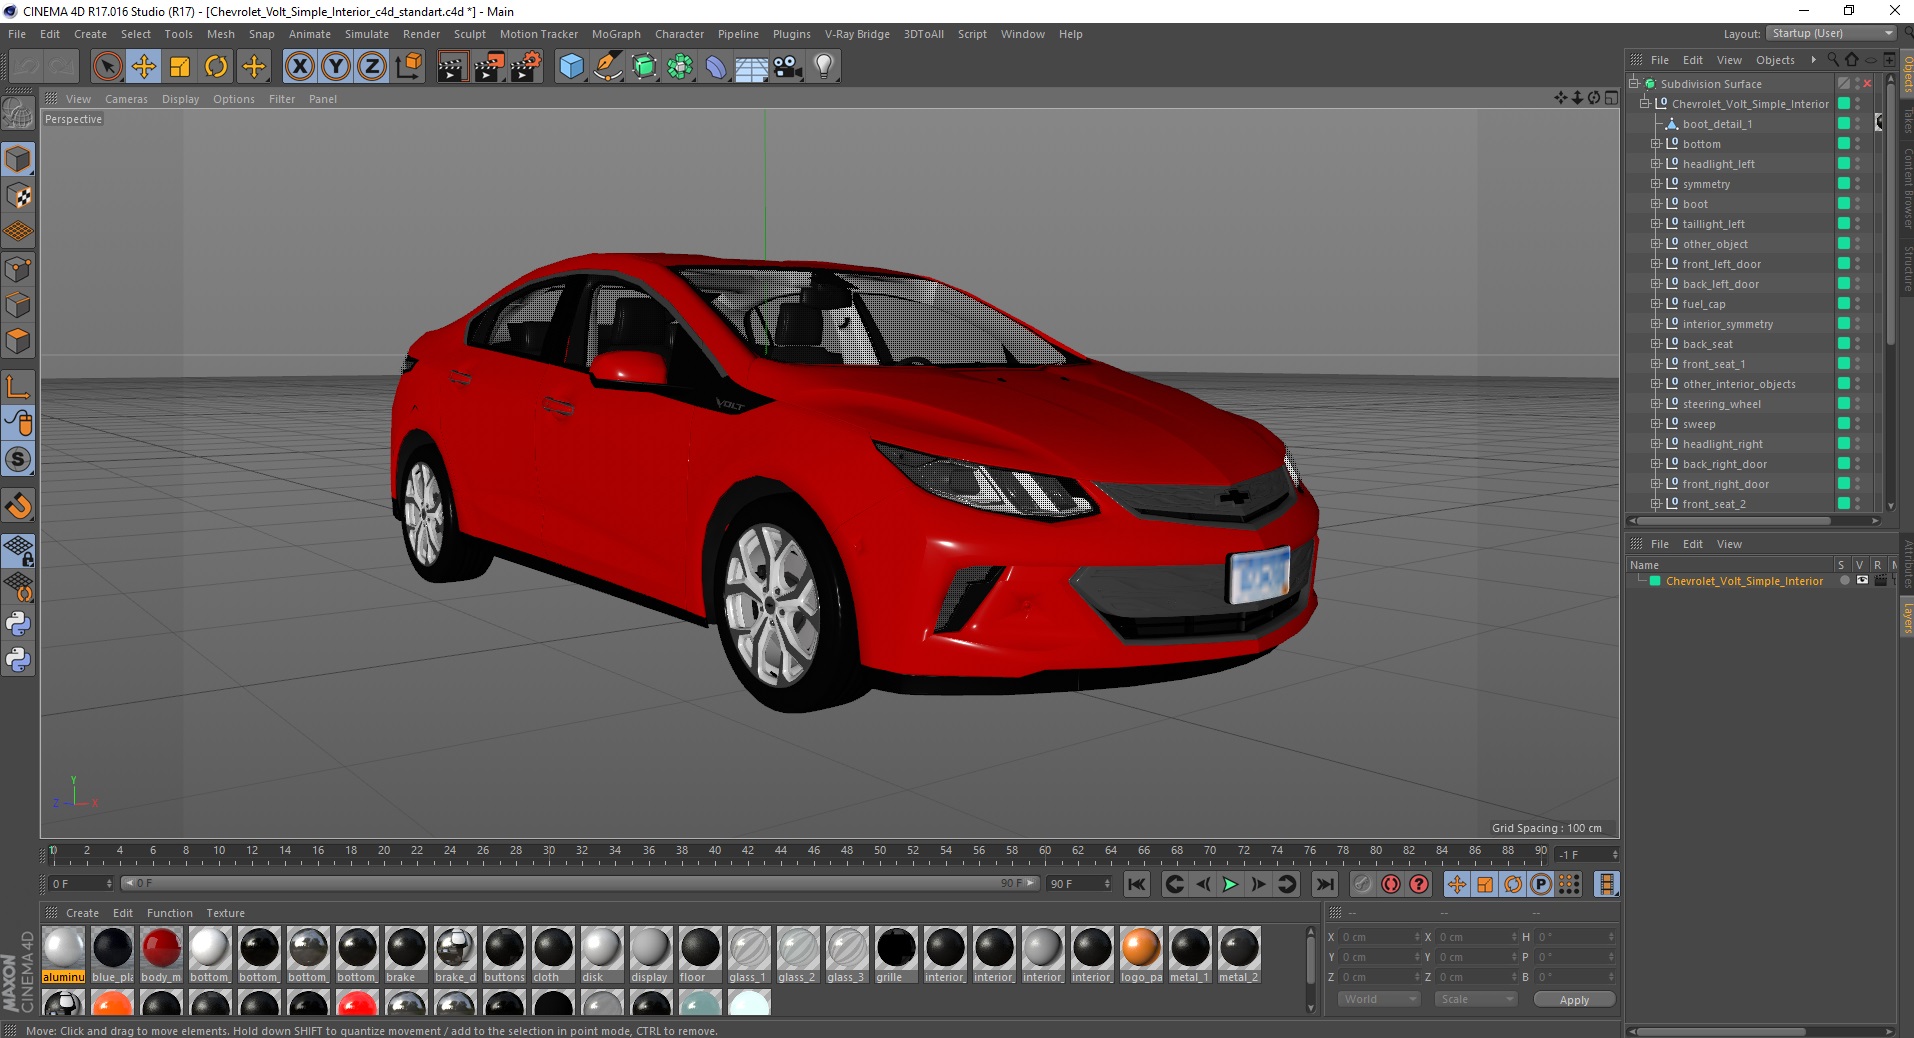Add a Cube primitive object
The image size is (1914, 1038).
click(571, 67)
